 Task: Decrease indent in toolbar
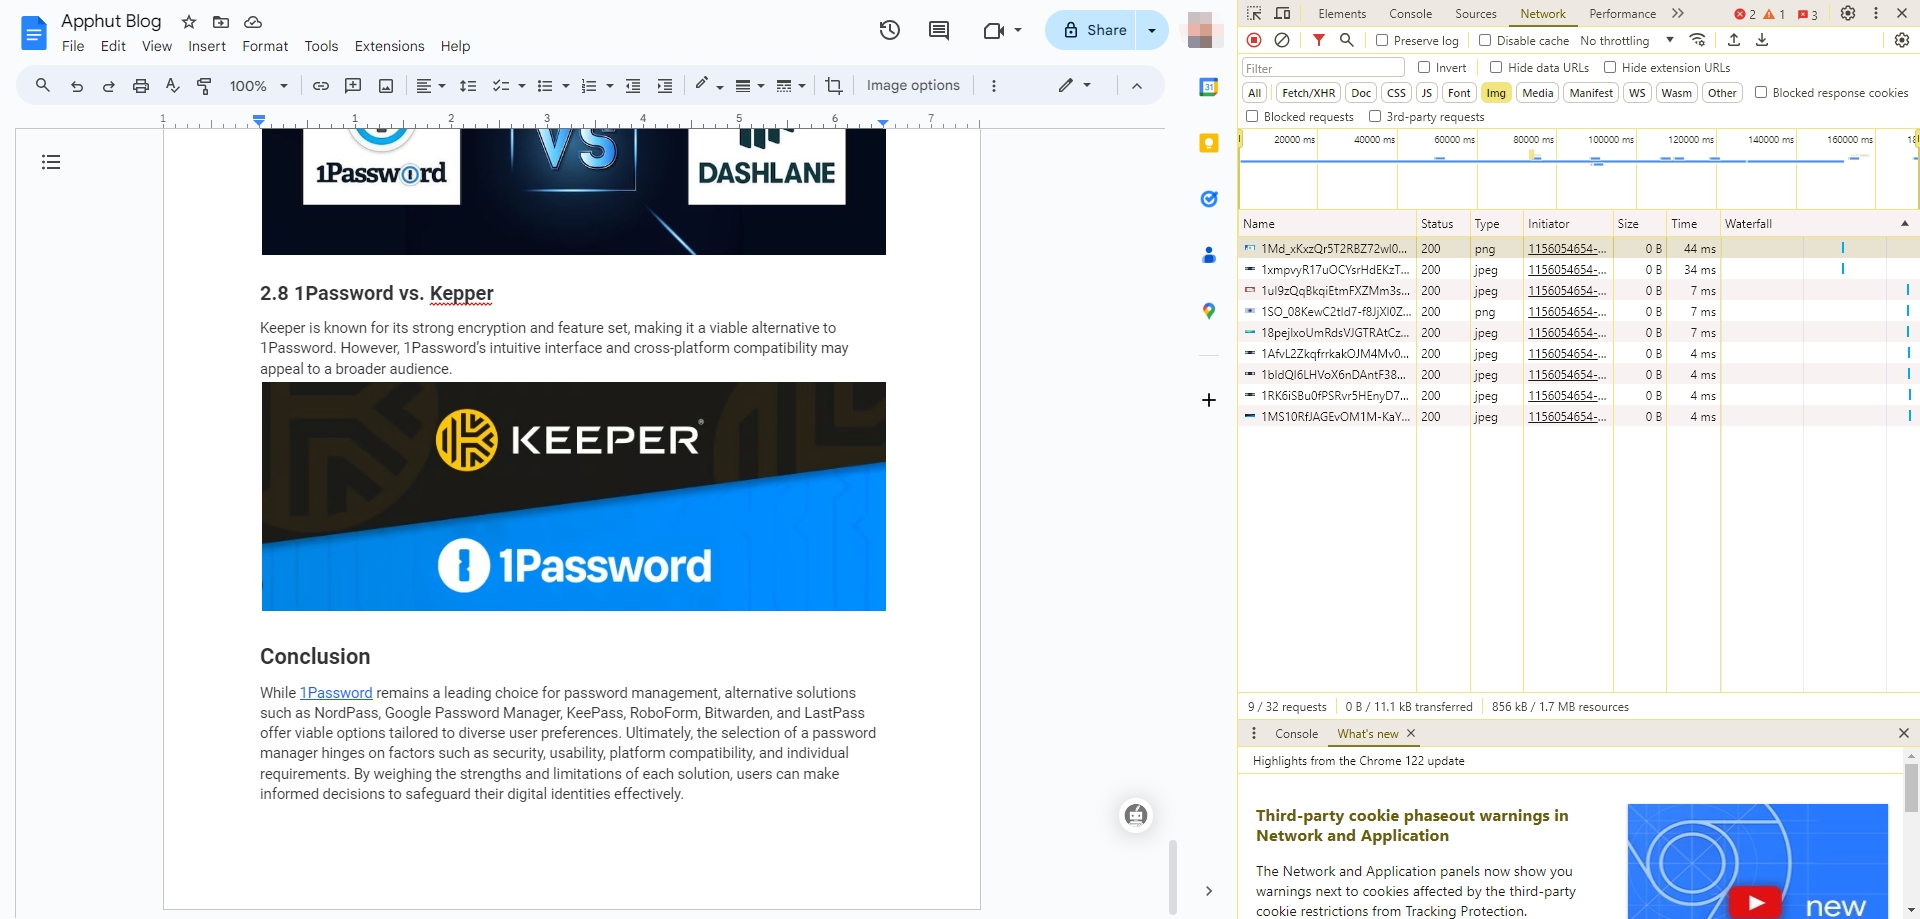(632, 86)
